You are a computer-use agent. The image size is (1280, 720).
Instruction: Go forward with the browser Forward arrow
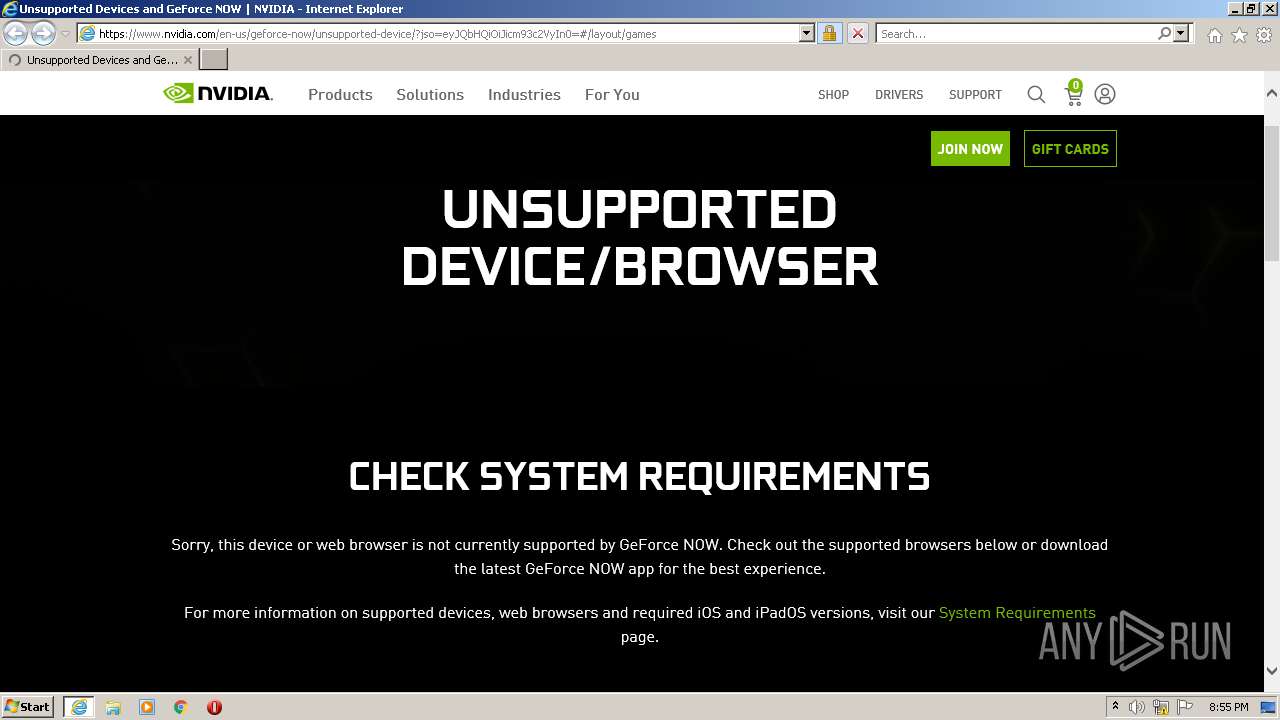tap(43, 33)
